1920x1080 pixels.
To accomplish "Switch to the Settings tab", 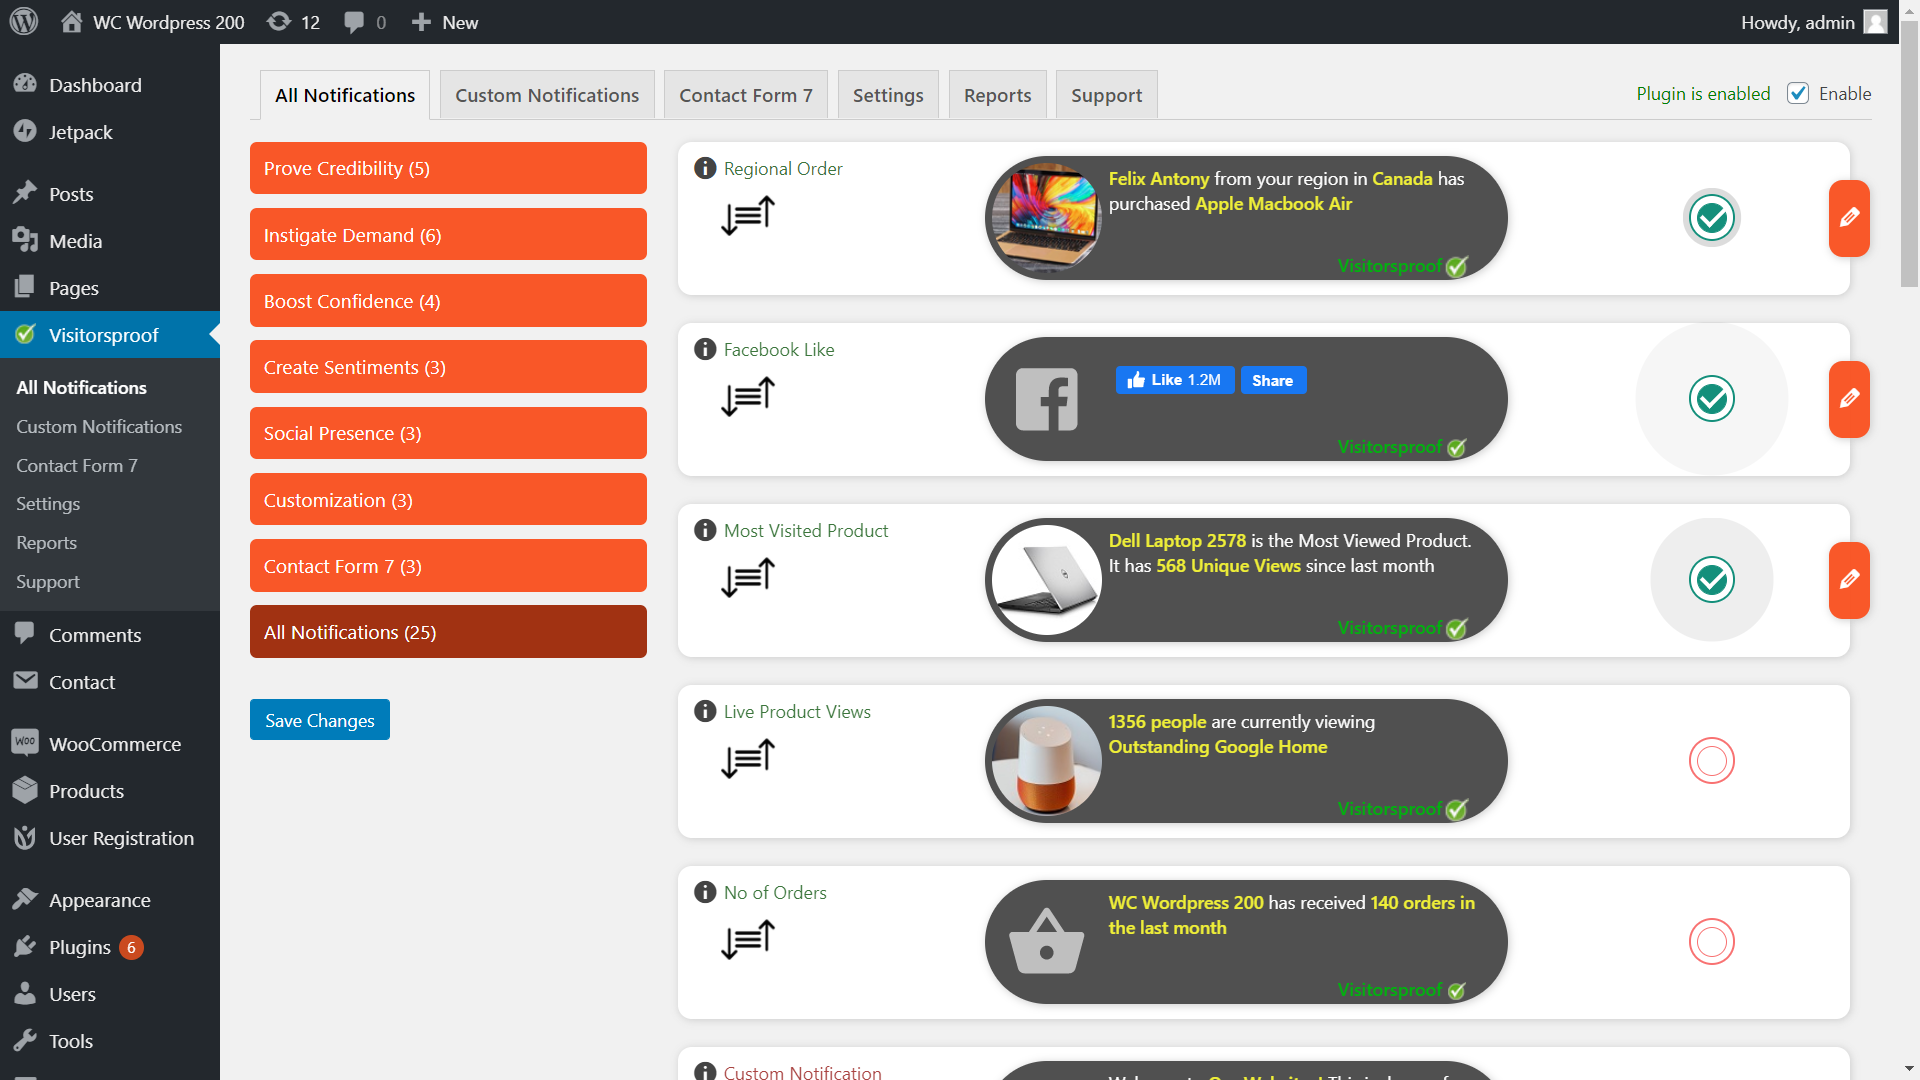I will tap(888, 95).
